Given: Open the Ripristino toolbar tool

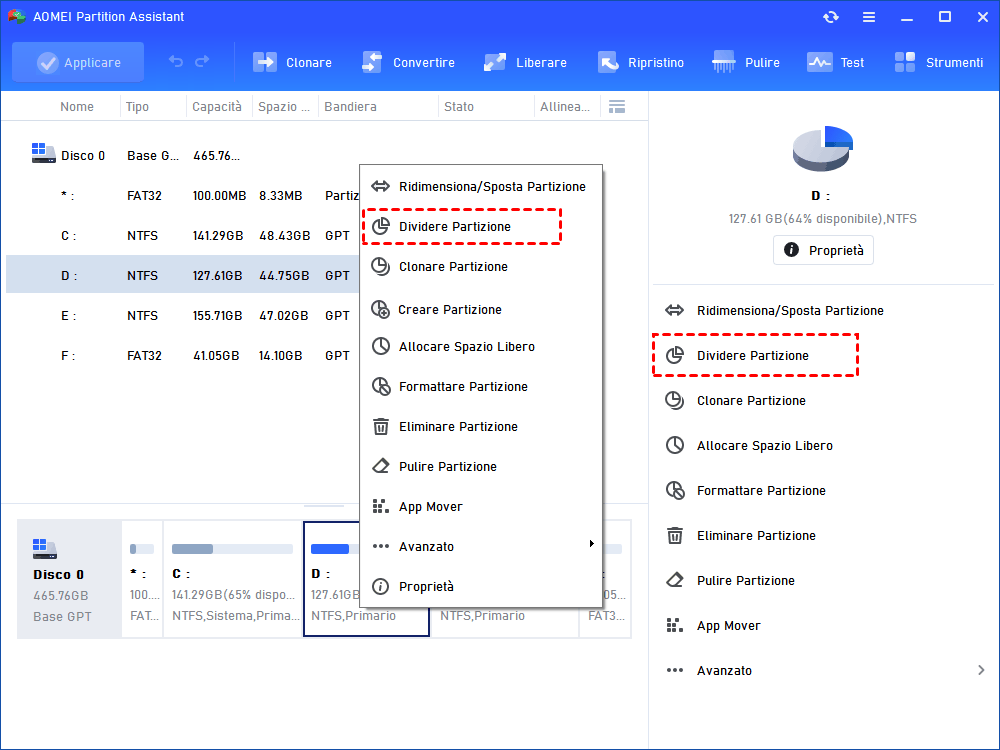Looking at the screenshot, I should [640, 62].
